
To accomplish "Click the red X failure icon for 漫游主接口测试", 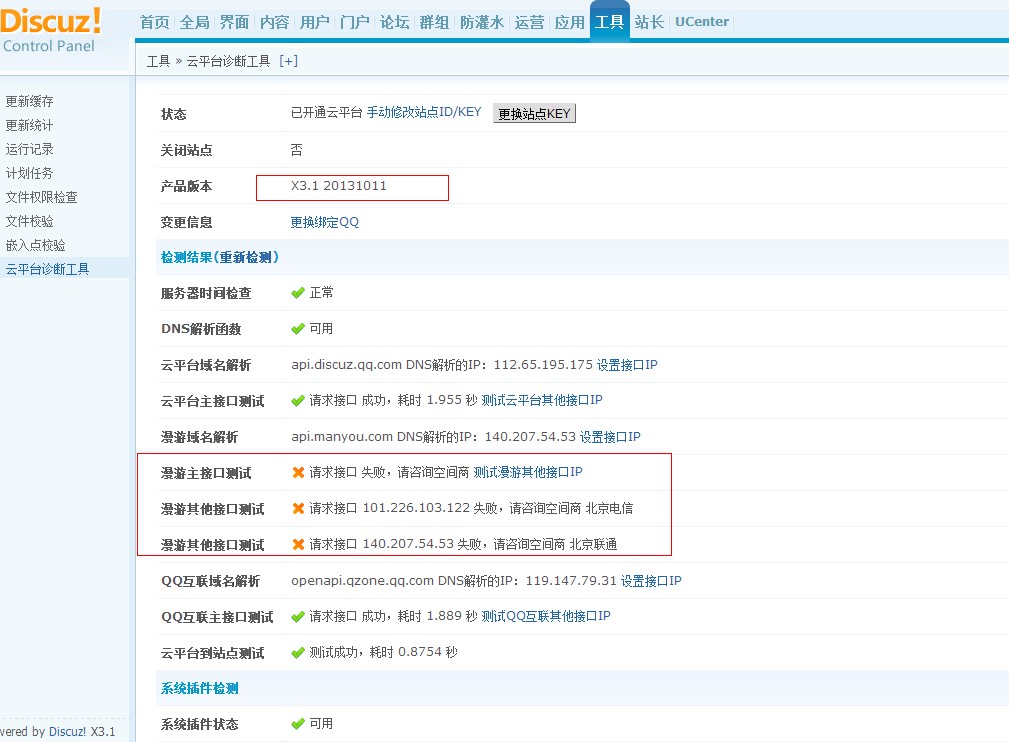I will point(298,472).
